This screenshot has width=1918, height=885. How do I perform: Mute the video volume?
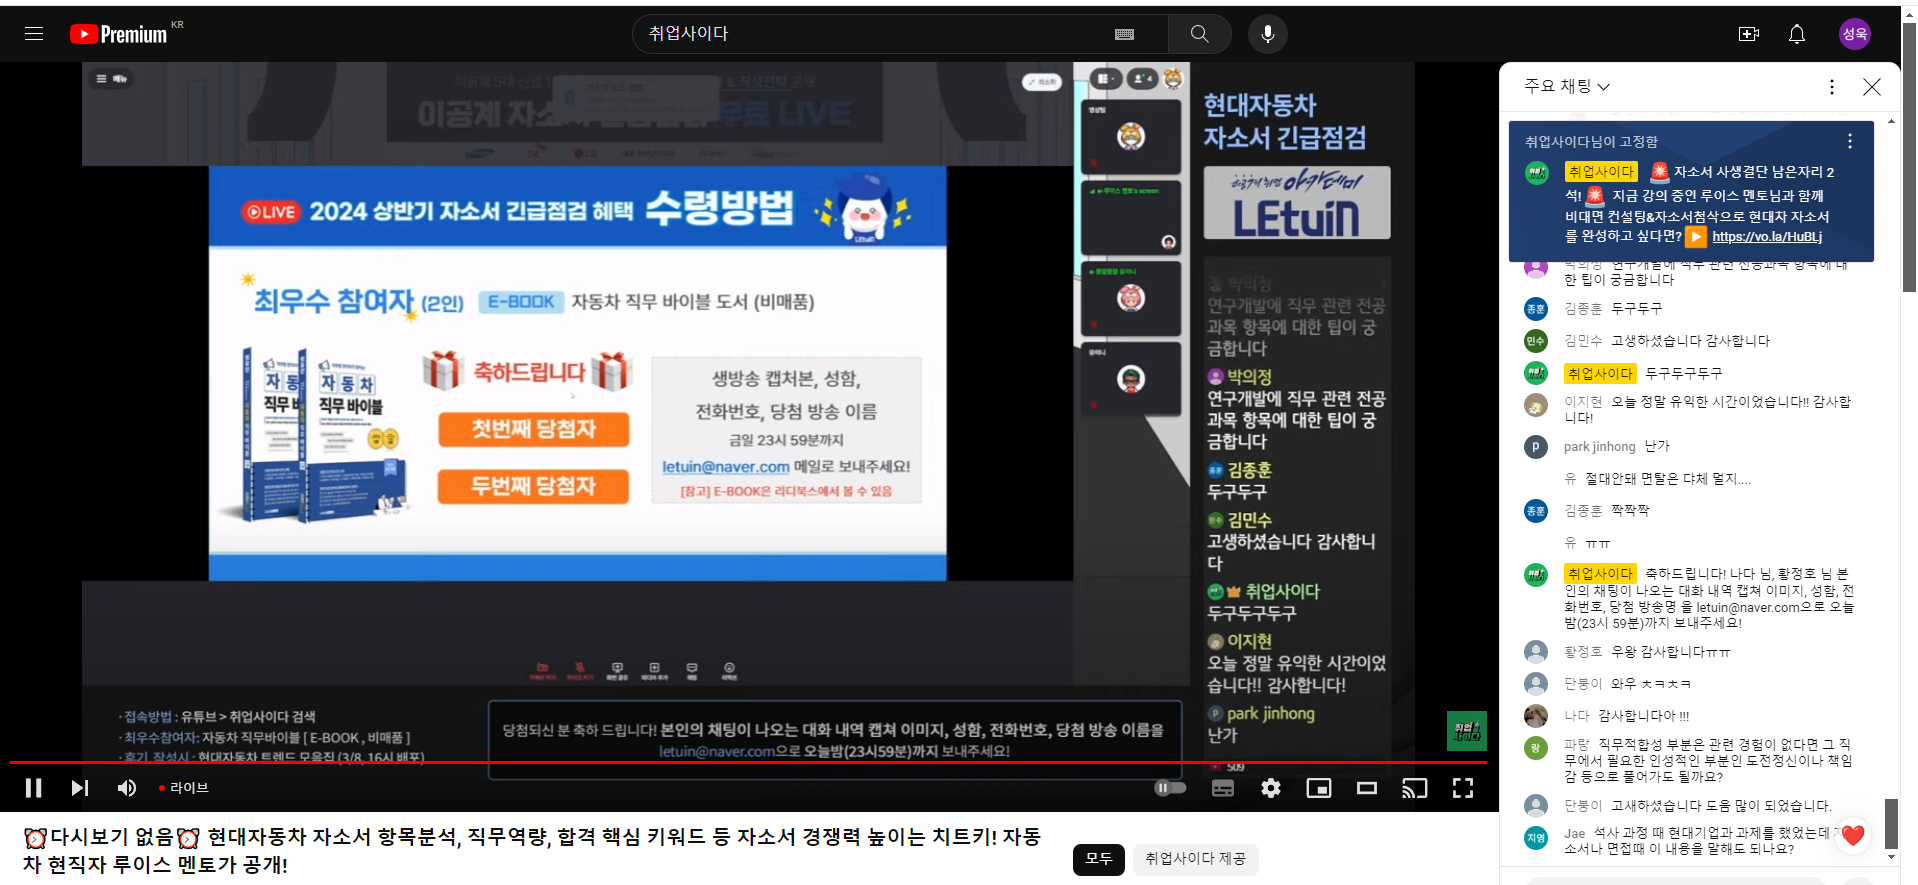127,788
